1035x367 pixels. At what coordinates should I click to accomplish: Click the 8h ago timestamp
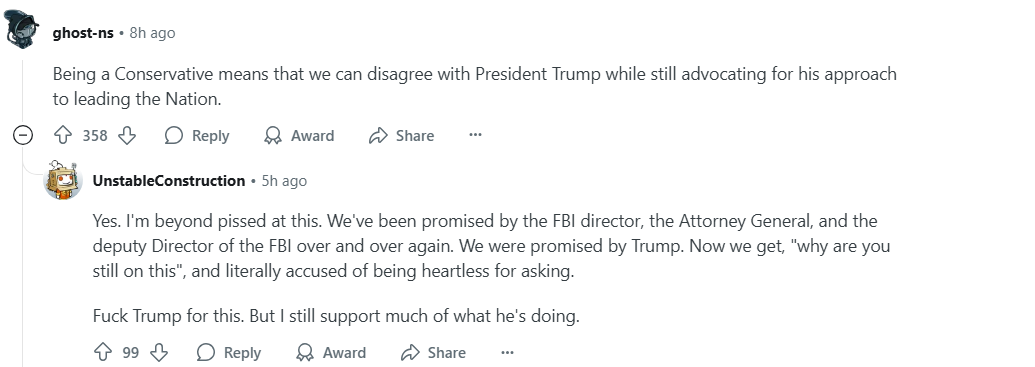tap(152, 32)
